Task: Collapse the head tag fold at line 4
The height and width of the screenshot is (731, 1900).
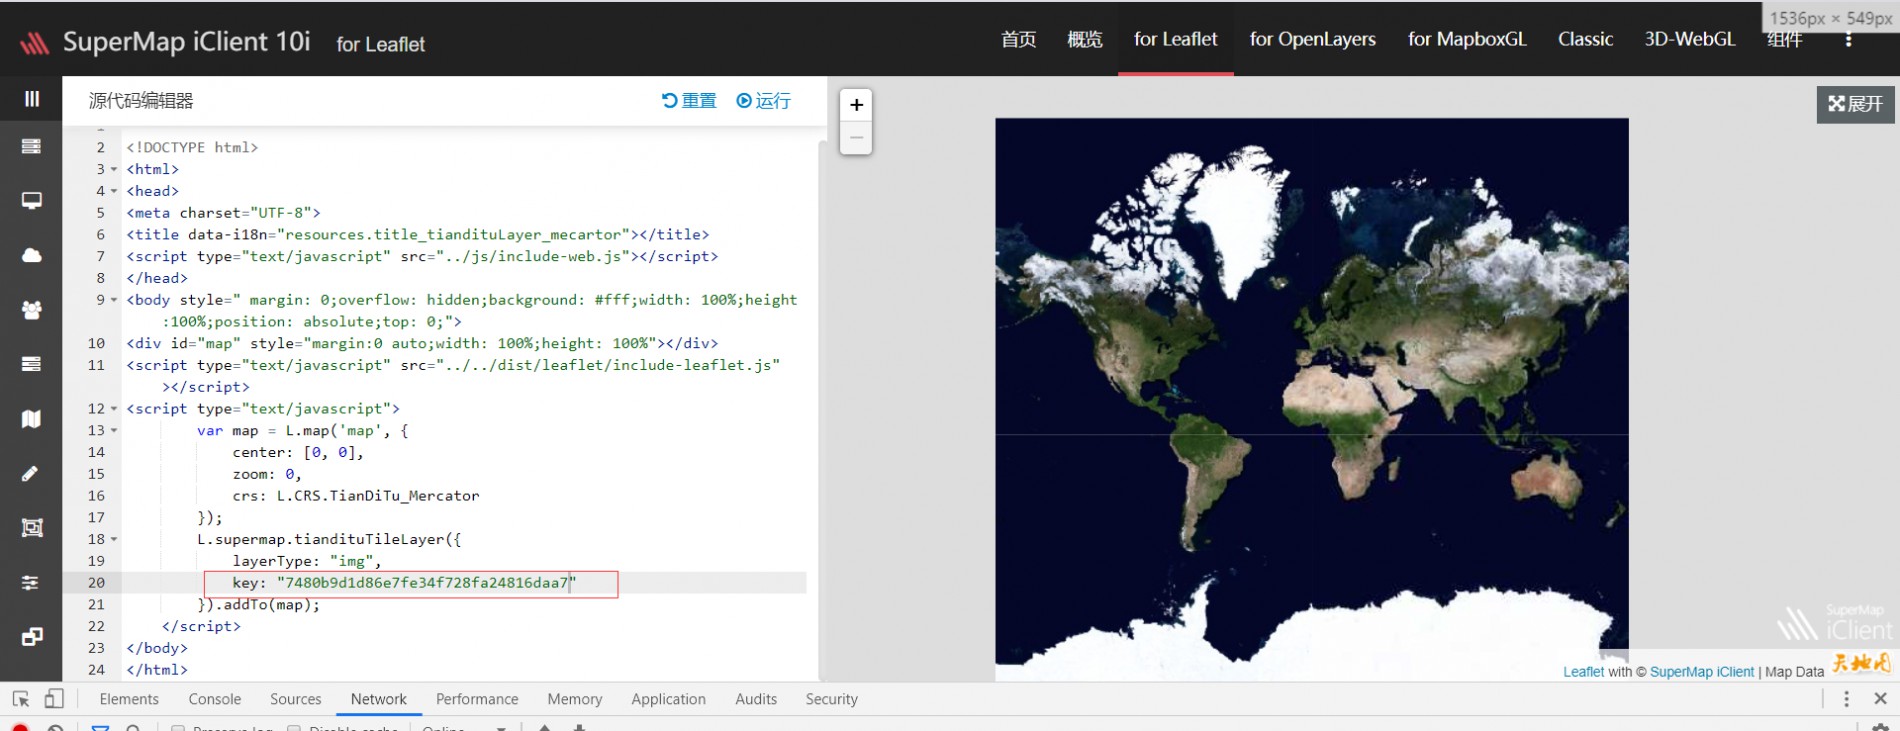Action: [114, 191]
